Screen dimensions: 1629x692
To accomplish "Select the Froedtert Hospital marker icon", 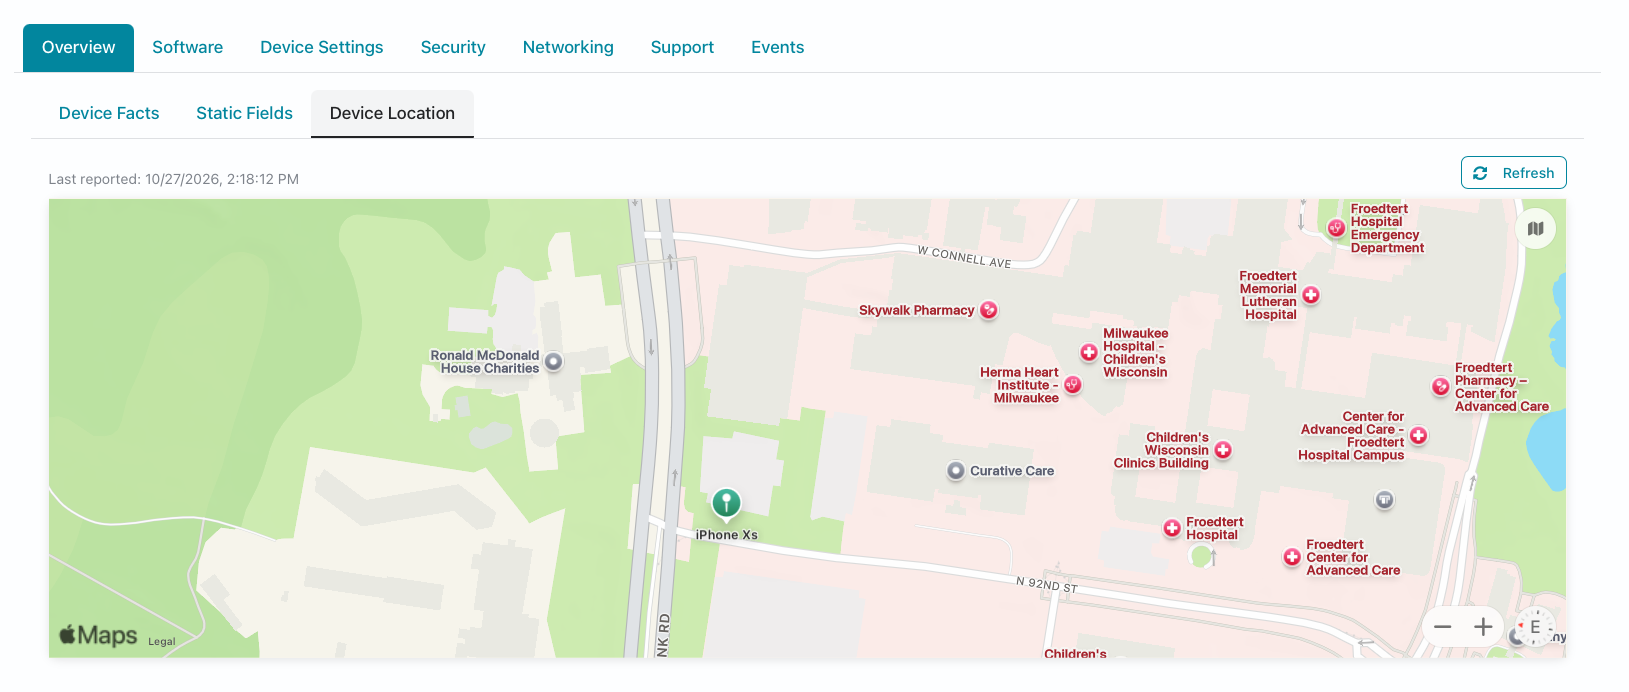I will [x=1172, y=528].
